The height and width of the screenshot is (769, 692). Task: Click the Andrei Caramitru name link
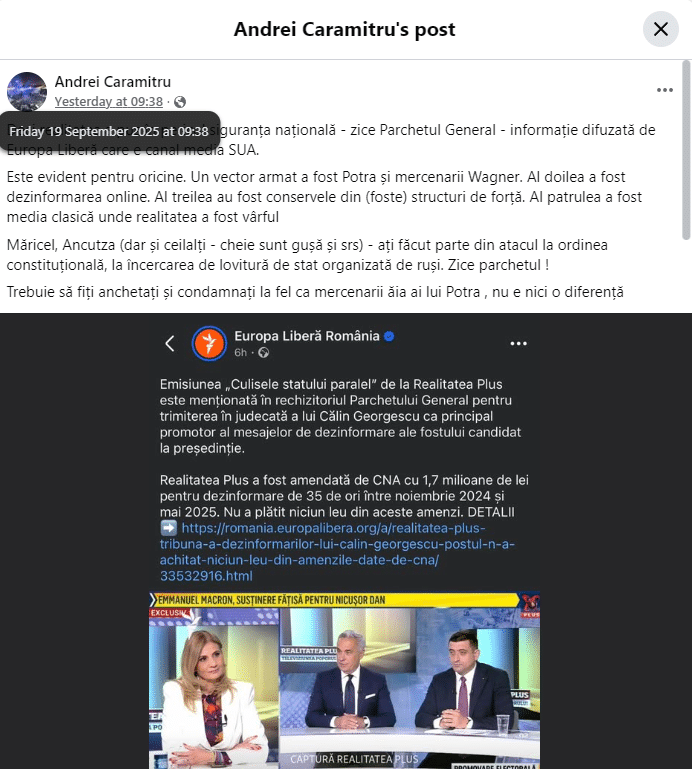113,82
